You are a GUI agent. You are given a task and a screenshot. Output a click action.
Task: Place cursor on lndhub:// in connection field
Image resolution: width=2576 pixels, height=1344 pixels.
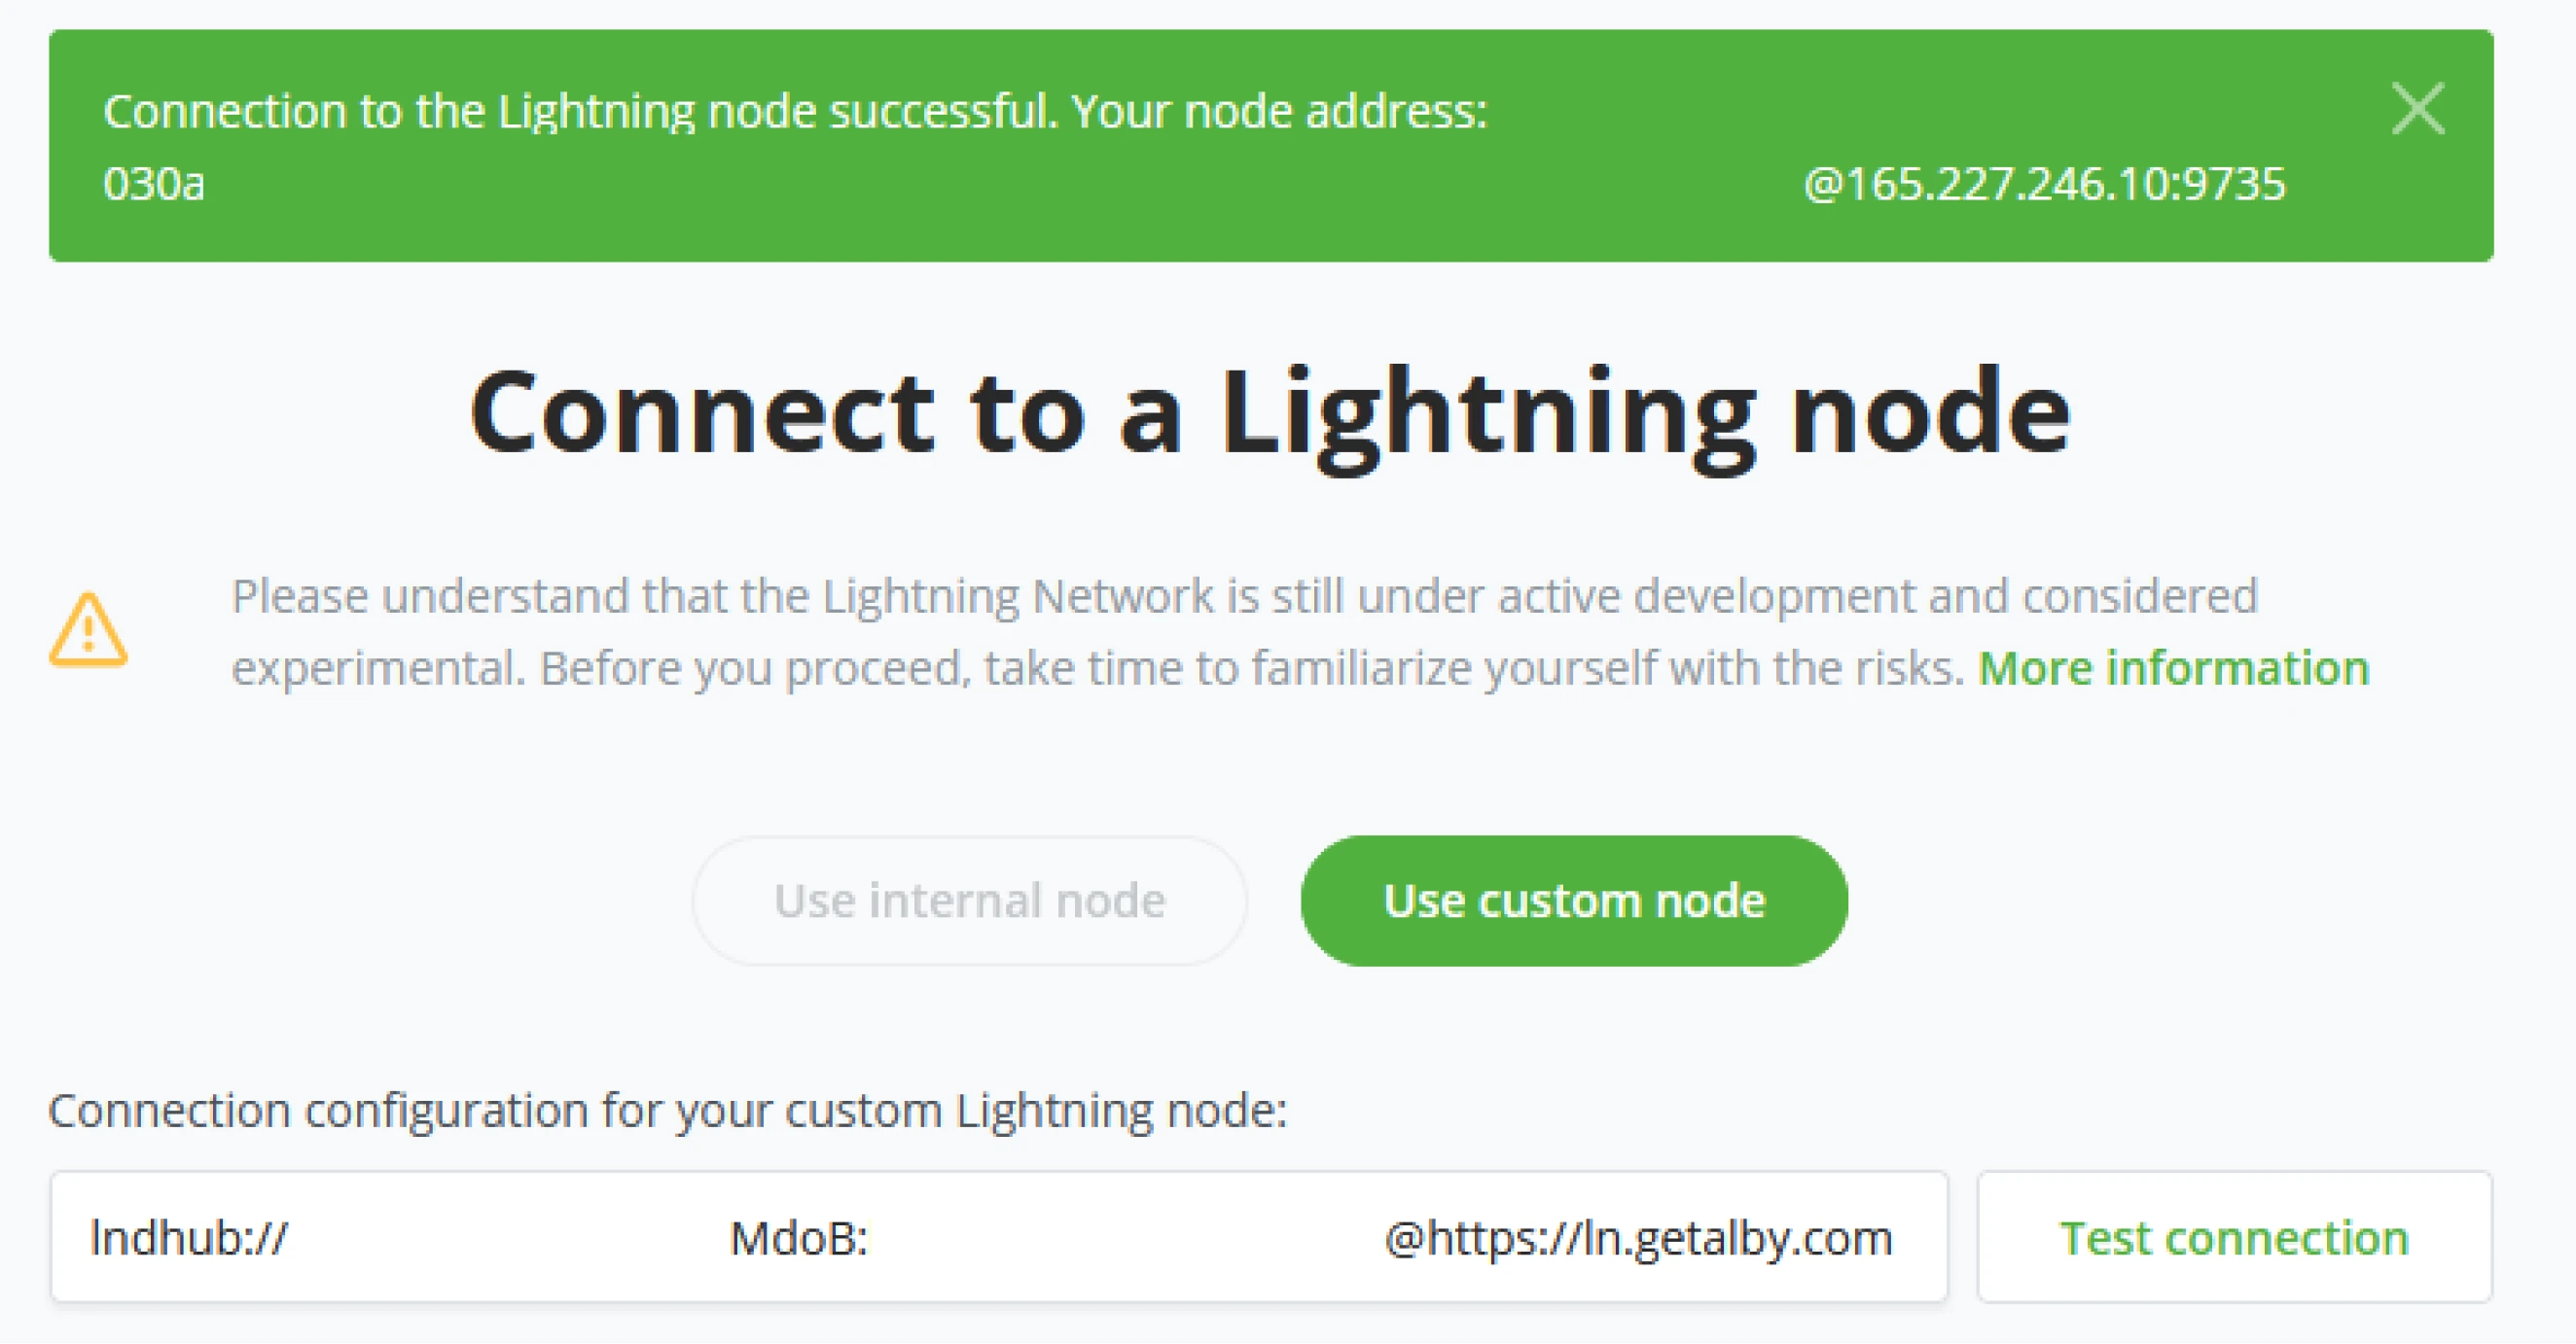pyautogui.click(x=189, y=1238)
